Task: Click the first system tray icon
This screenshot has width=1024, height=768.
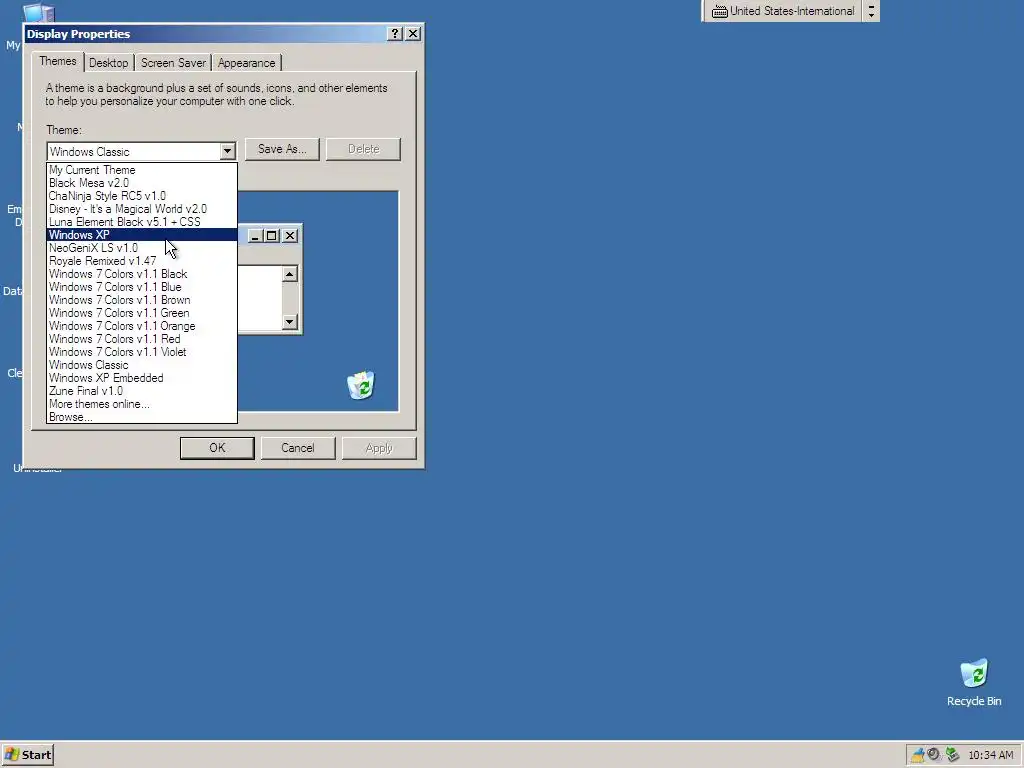Action: tap(918, 755)
